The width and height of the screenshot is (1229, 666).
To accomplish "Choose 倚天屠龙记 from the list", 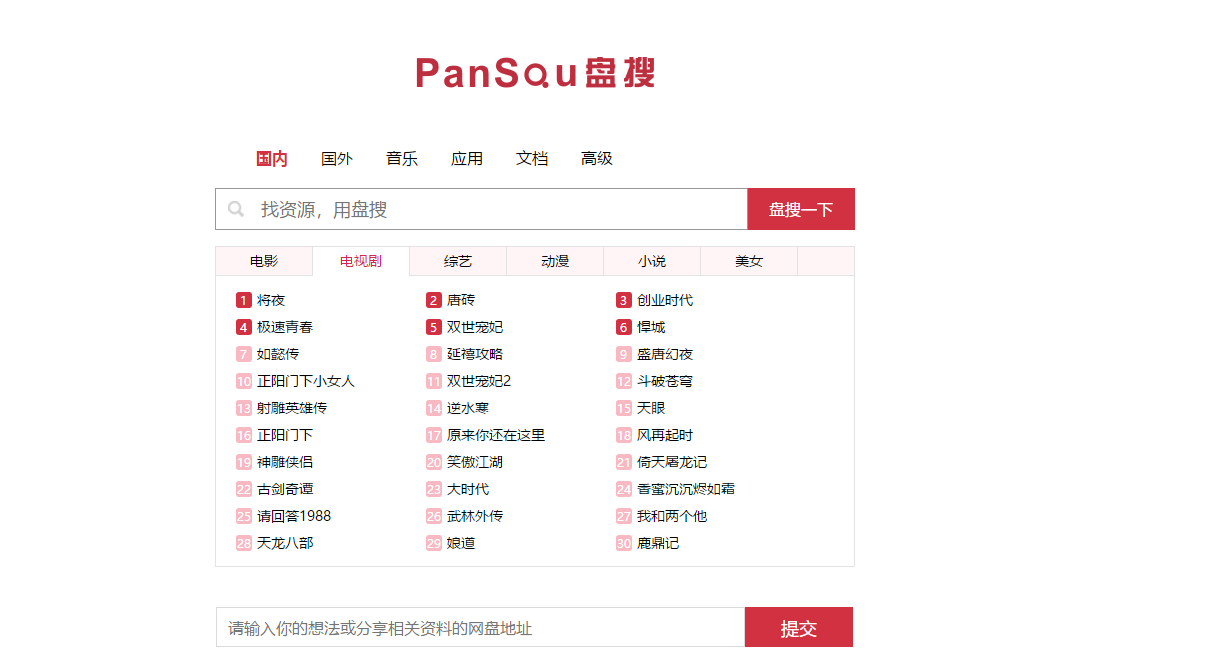I will point(672,462).
